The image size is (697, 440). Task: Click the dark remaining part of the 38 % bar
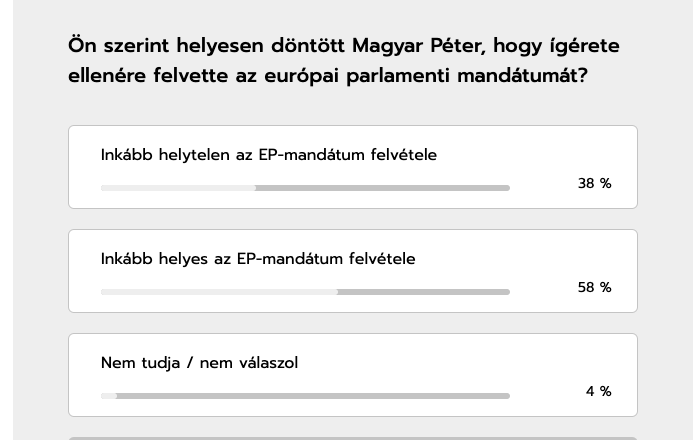pyautogui.click(x=383, y=188)
